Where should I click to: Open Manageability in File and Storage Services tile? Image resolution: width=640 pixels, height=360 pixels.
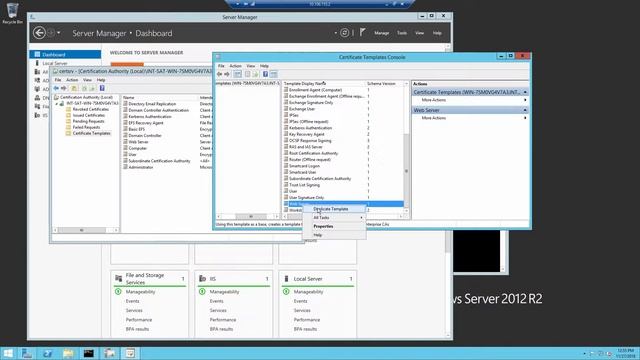pos(140,292)
